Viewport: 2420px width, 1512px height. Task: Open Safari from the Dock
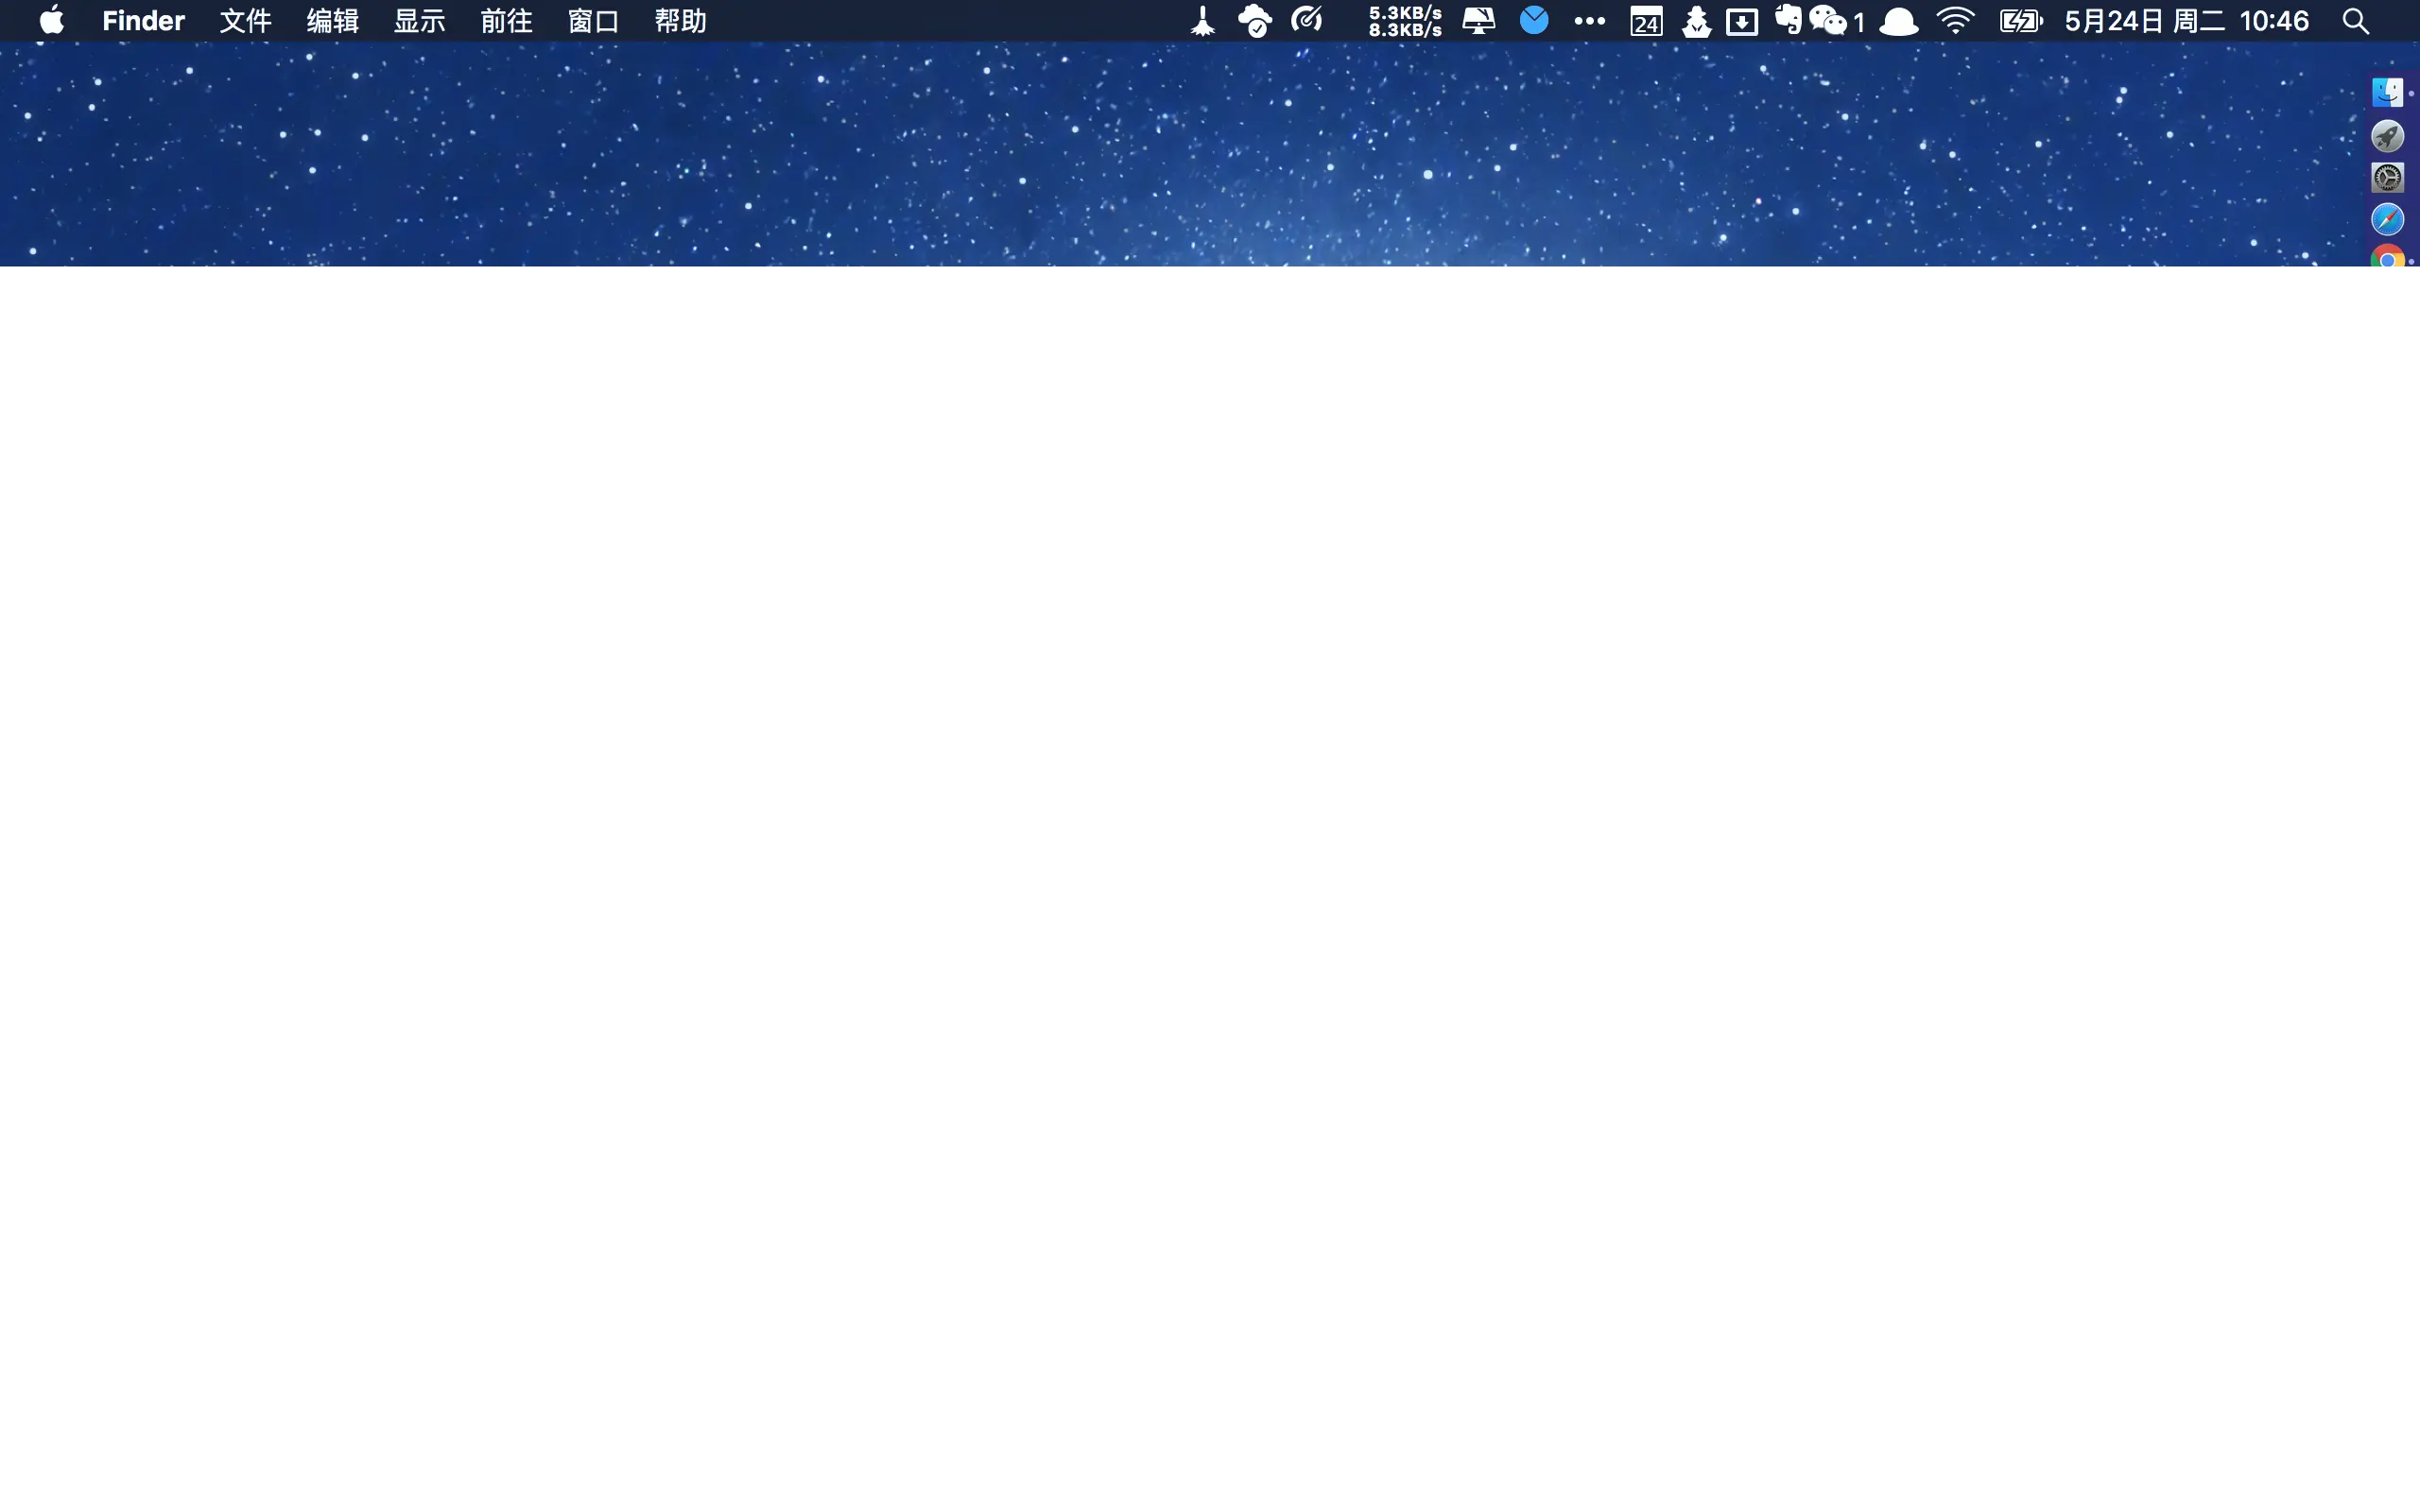(x=2387, y=219)
